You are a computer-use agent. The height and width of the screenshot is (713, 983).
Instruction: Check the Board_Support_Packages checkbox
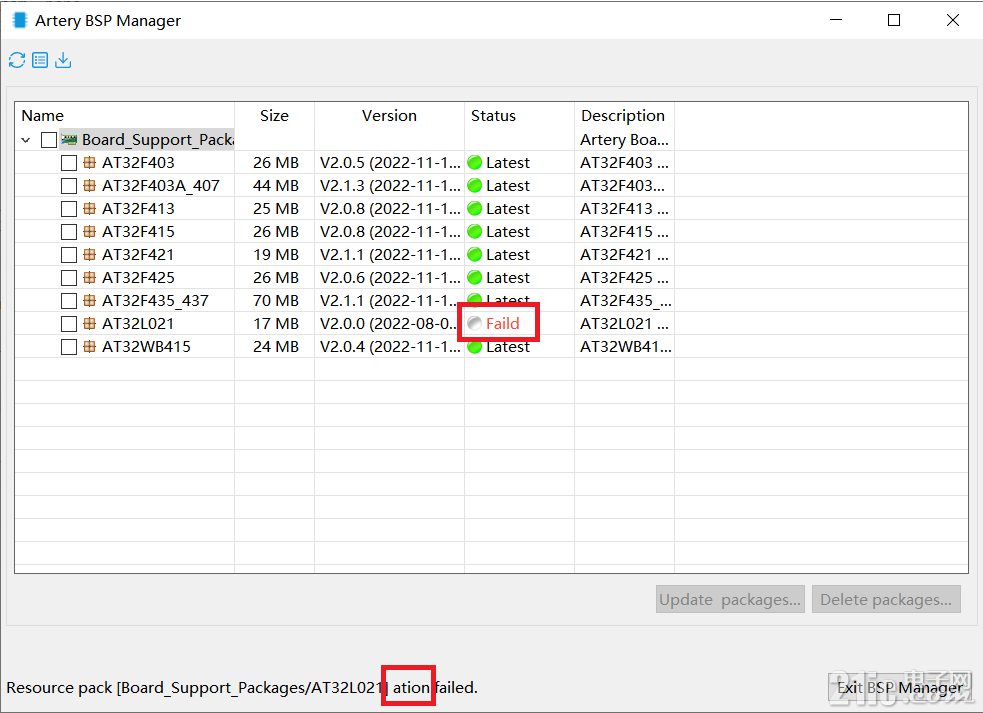[49, 139]
